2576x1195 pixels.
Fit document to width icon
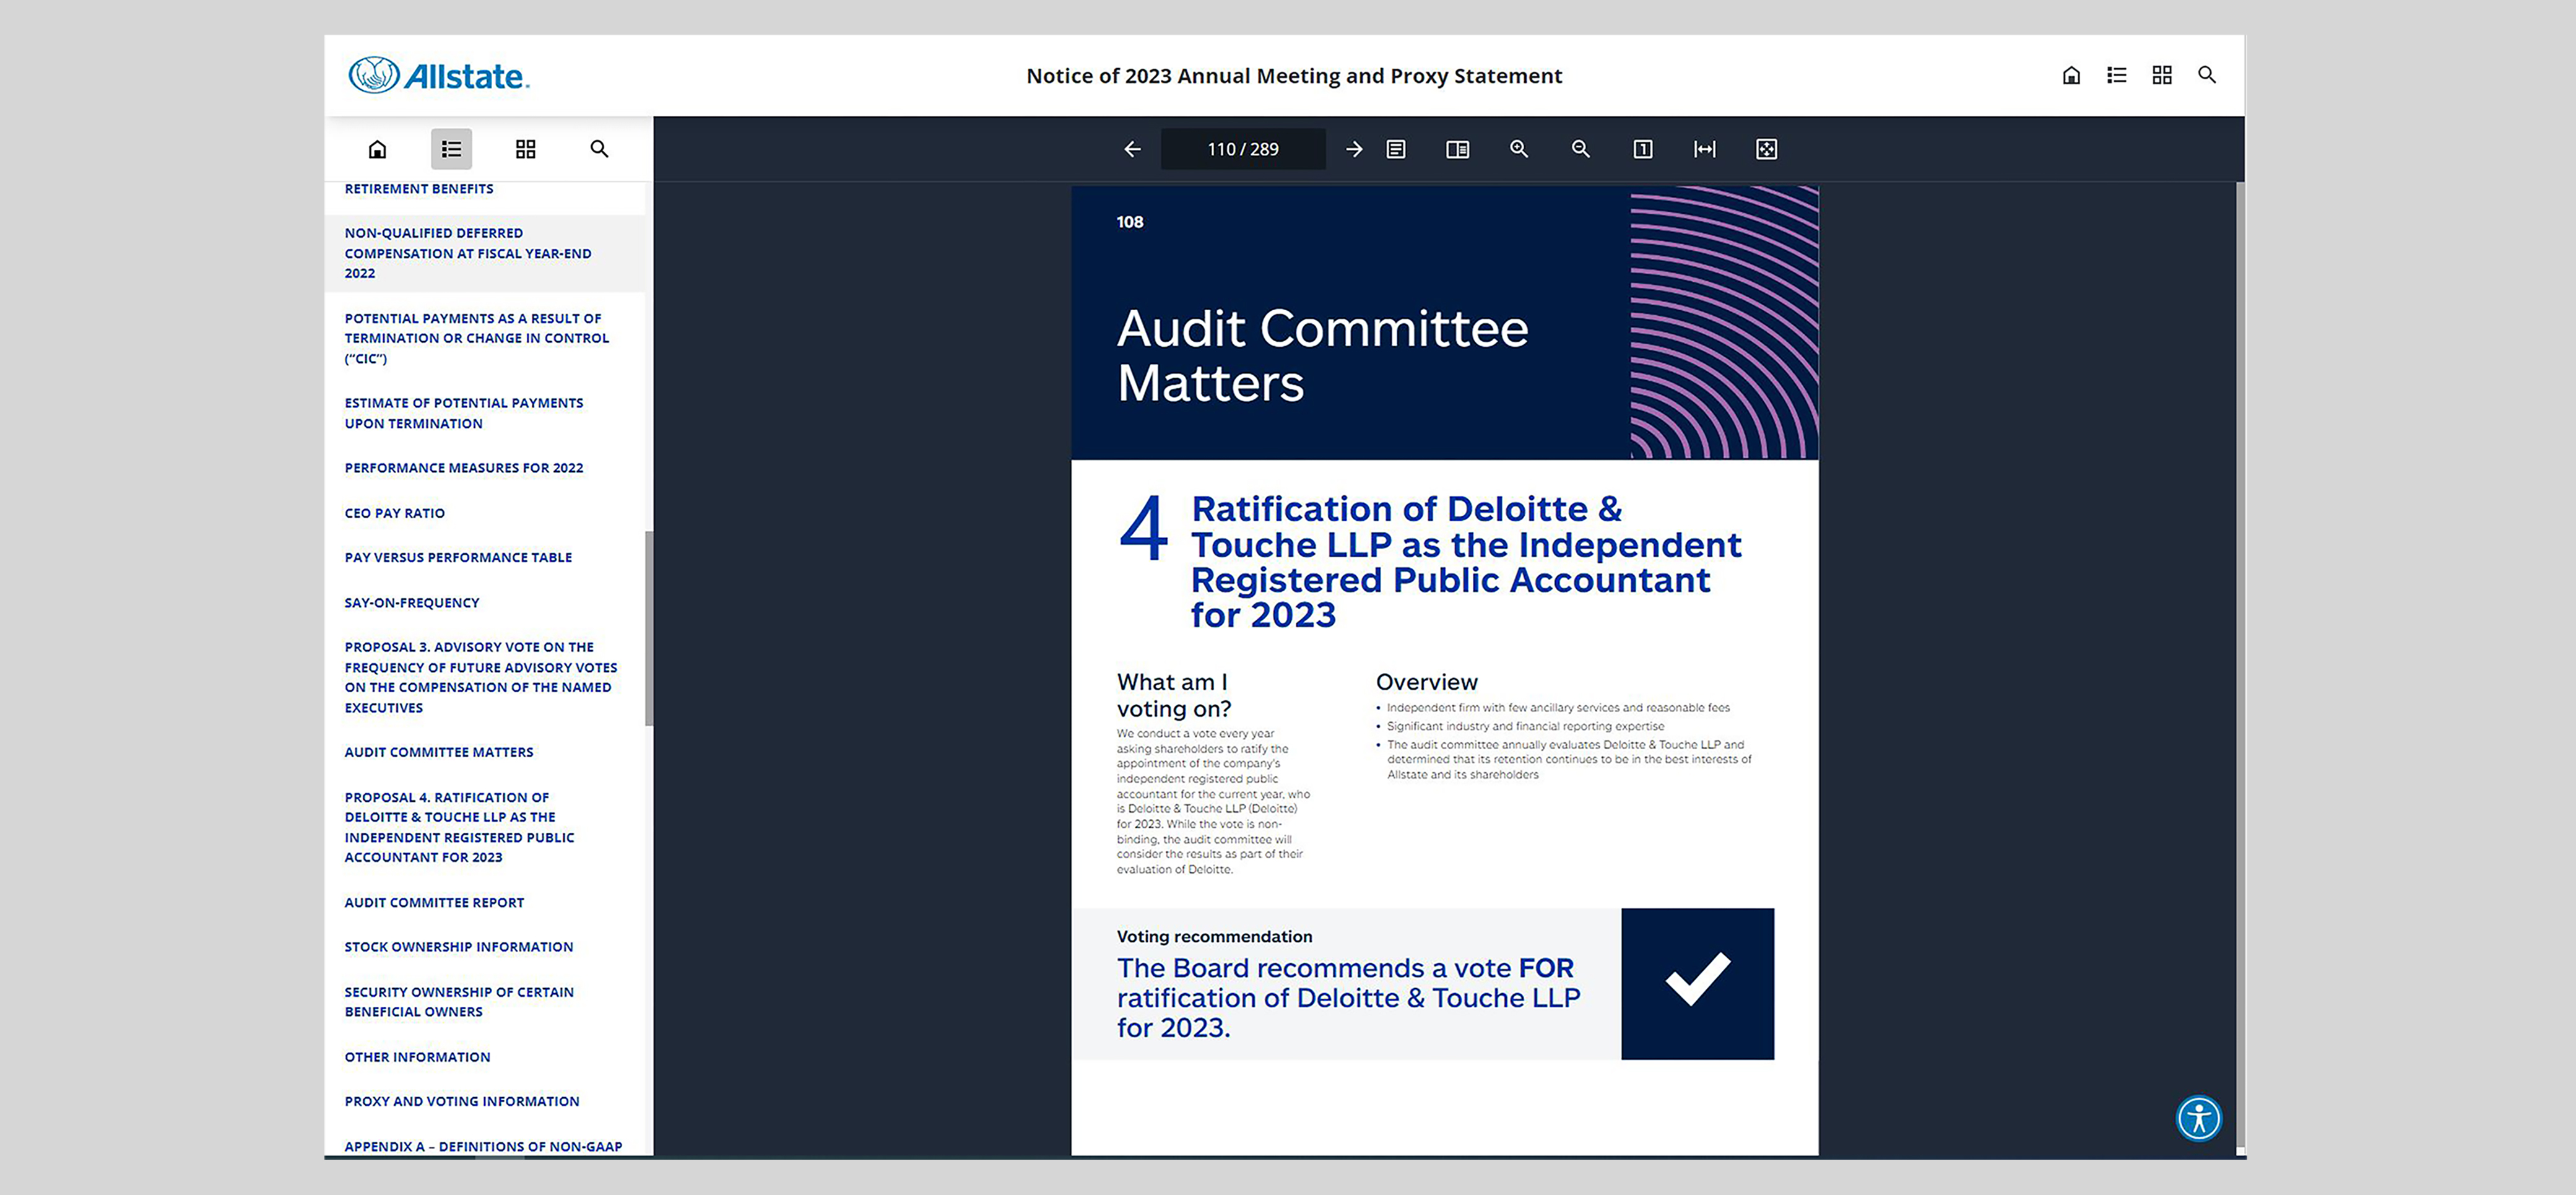(1705, 149)
